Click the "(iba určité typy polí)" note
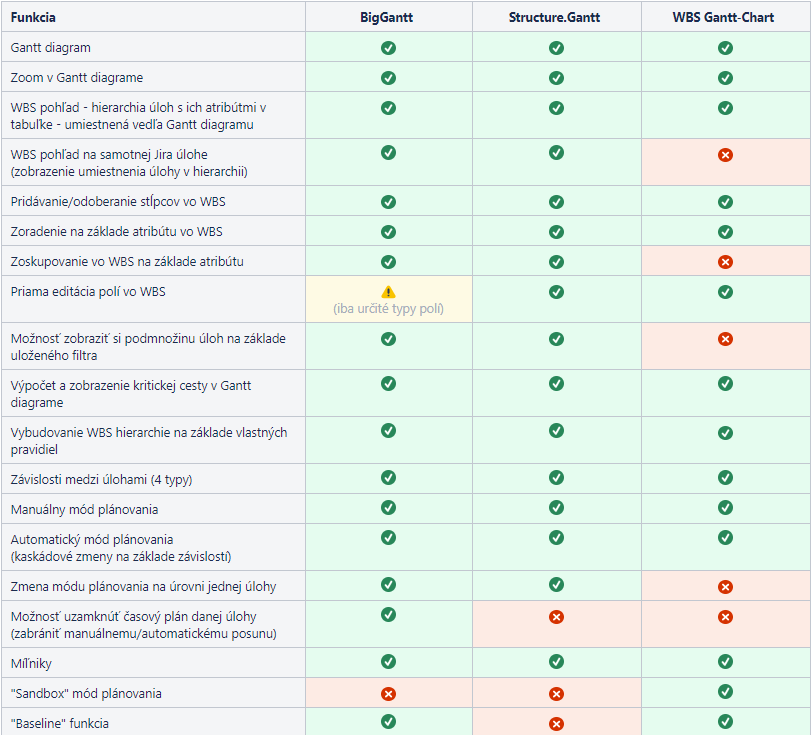The width and height of the screenshot is (812, 735). (388, 309)
